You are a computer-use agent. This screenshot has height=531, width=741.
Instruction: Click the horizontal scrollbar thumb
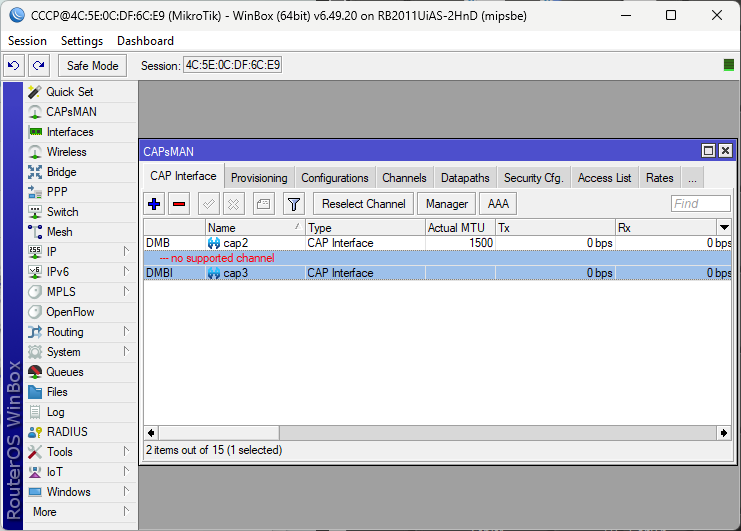click(x=219, y=433)
